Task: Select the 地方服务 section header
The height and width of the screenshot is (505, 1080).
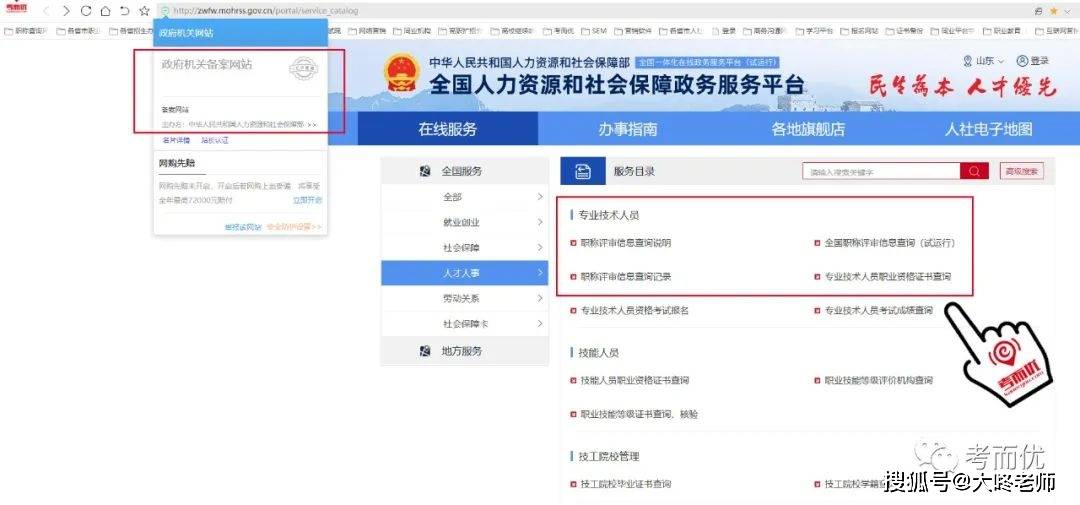Action: tap(465, 351)
